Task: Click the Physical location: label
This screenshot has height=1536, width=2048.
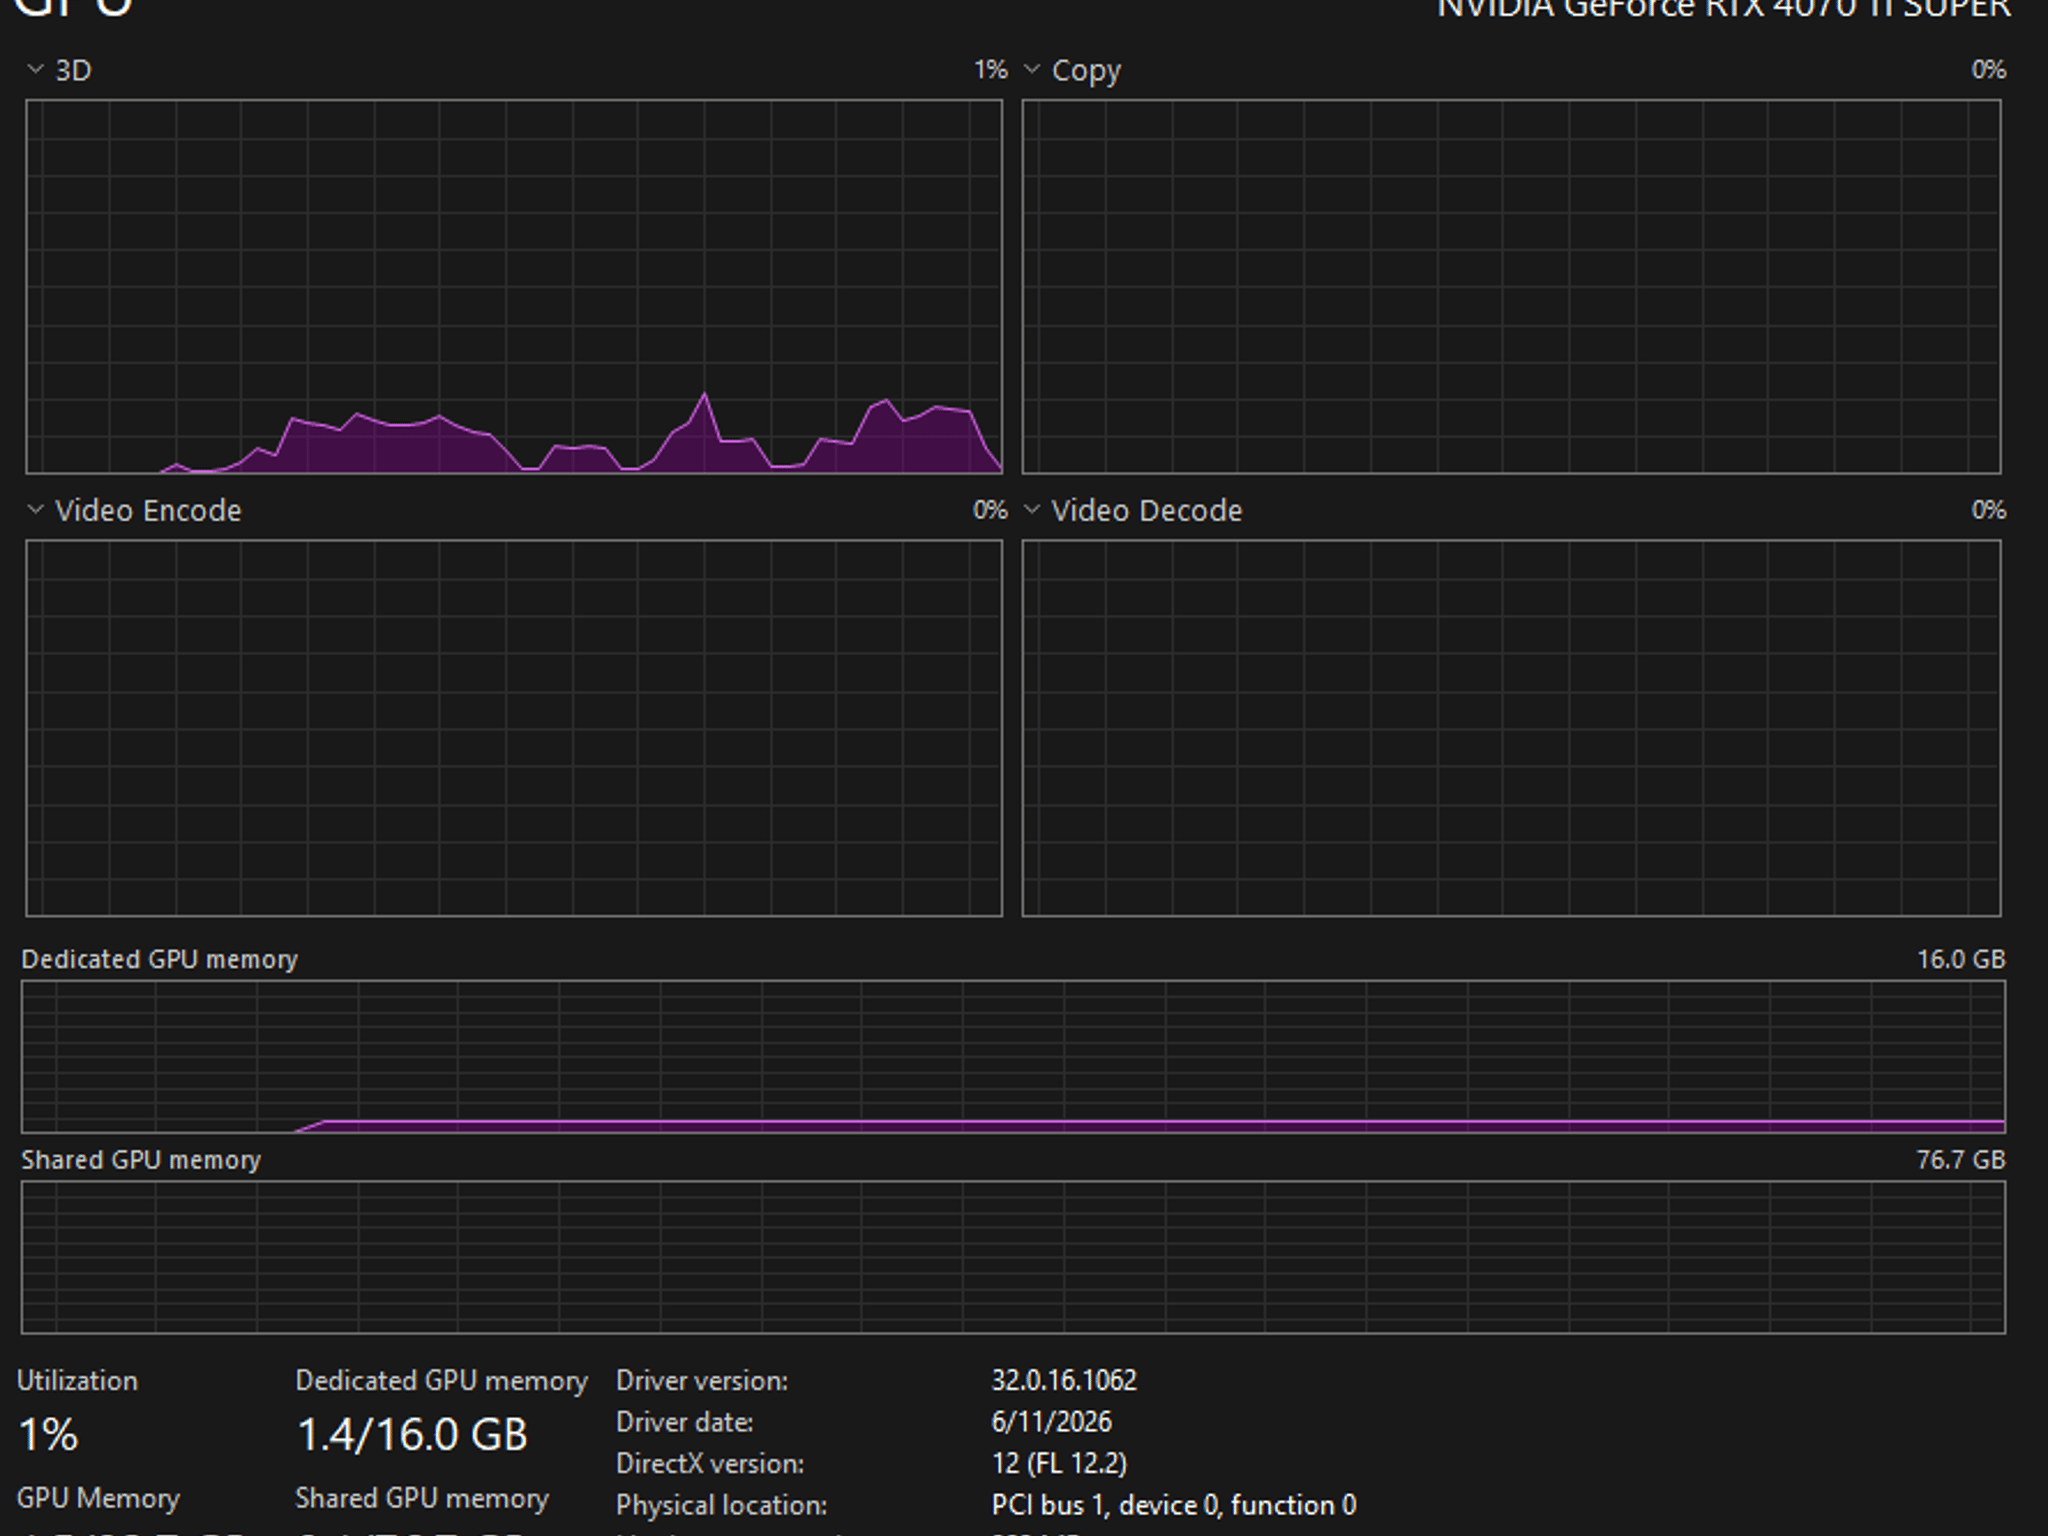Action: [x=722, y=1505]
